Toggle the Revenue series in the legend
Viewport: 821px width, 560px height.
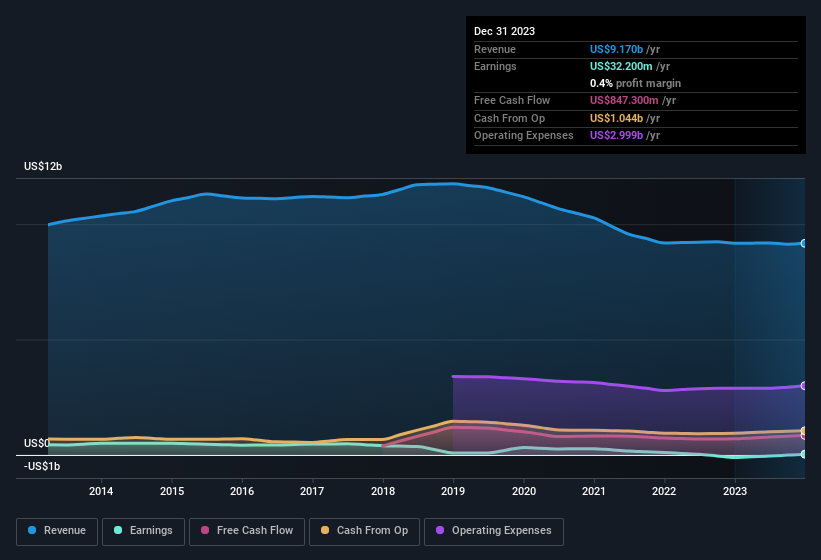58,531
